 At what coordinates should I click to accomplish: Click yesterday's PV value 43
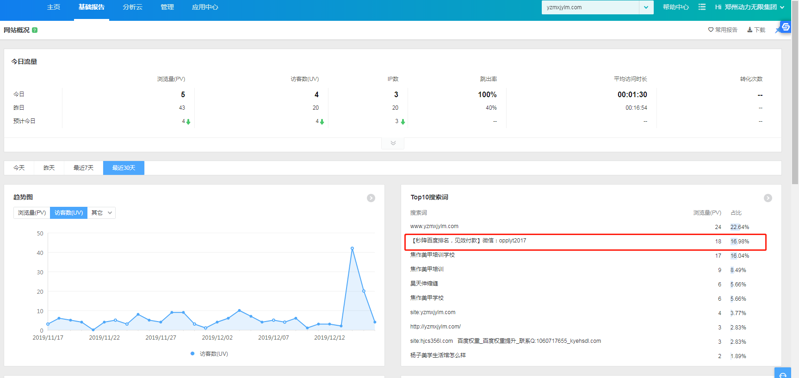click(182, 108)
